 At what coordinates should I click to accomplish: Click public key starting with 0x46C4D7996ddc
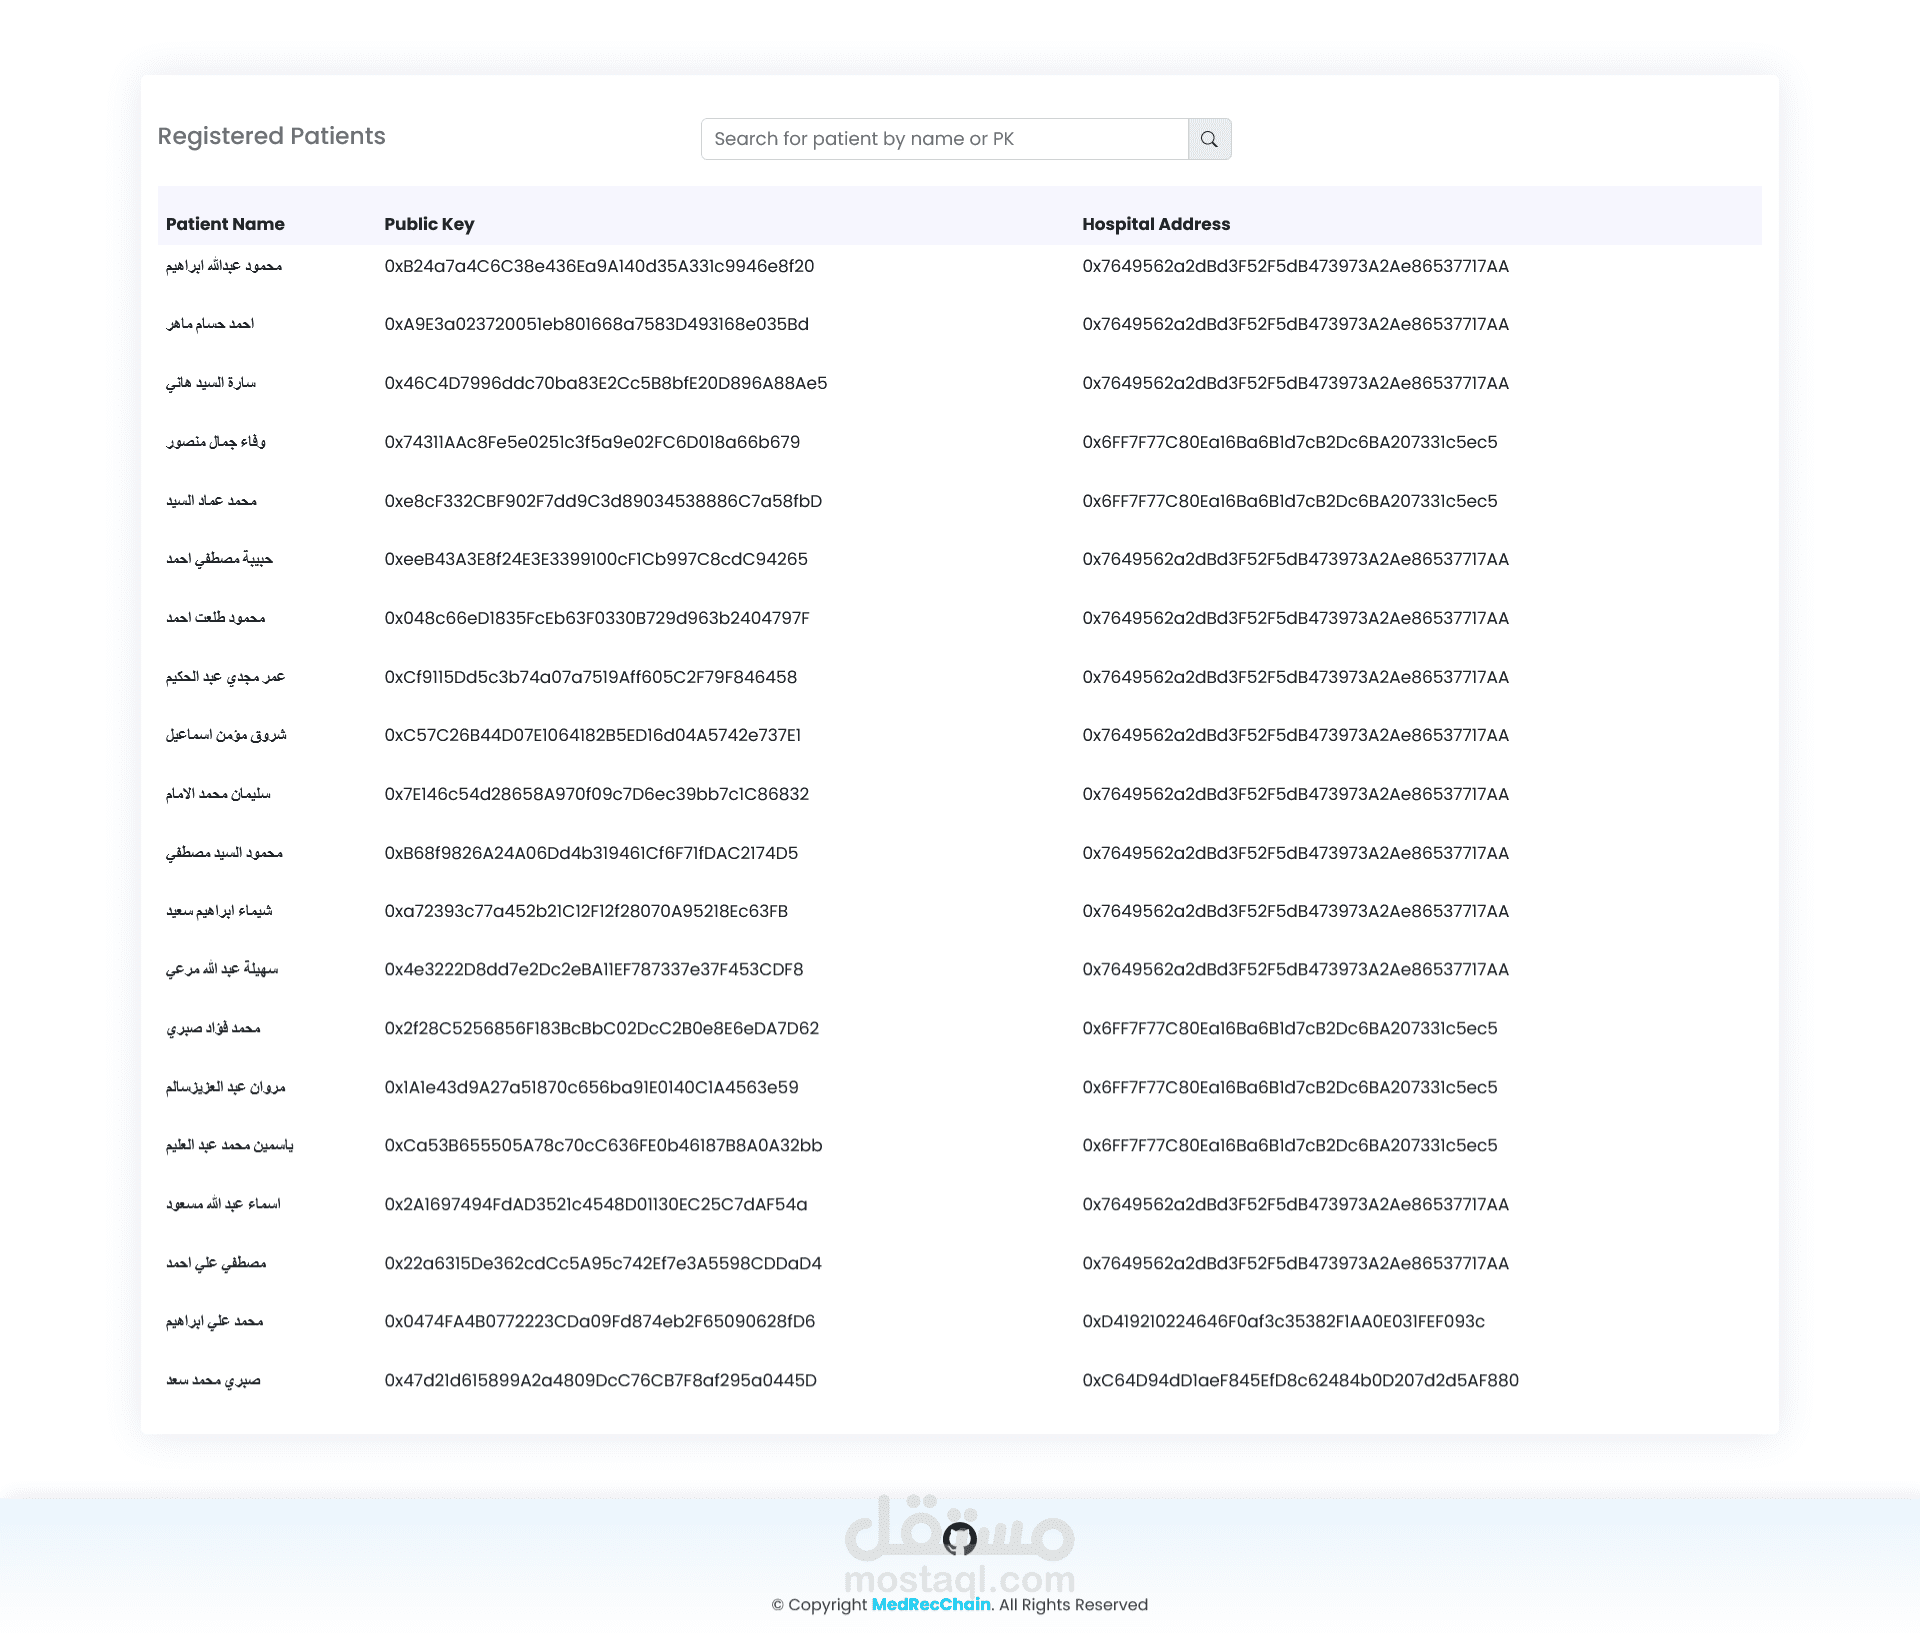(x=605, y=383)
